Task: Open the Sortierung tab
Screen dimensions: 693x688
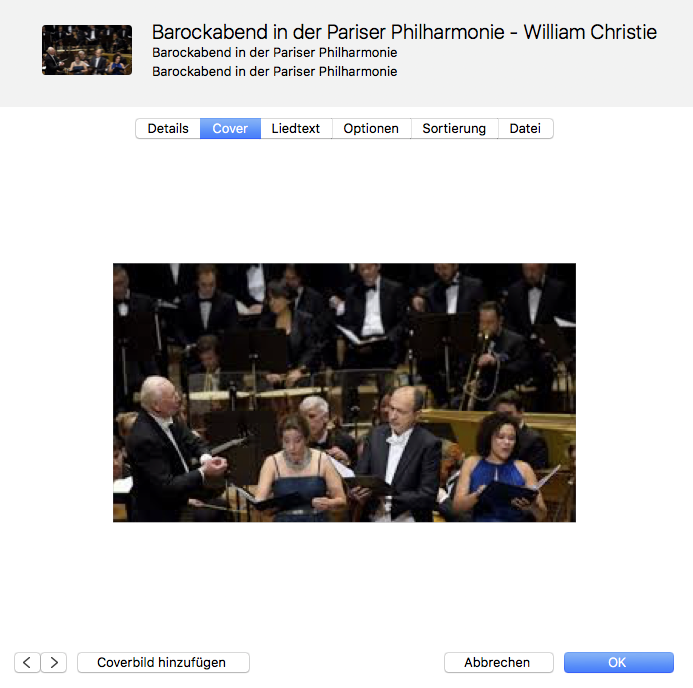Action: [x=454, y=128]
